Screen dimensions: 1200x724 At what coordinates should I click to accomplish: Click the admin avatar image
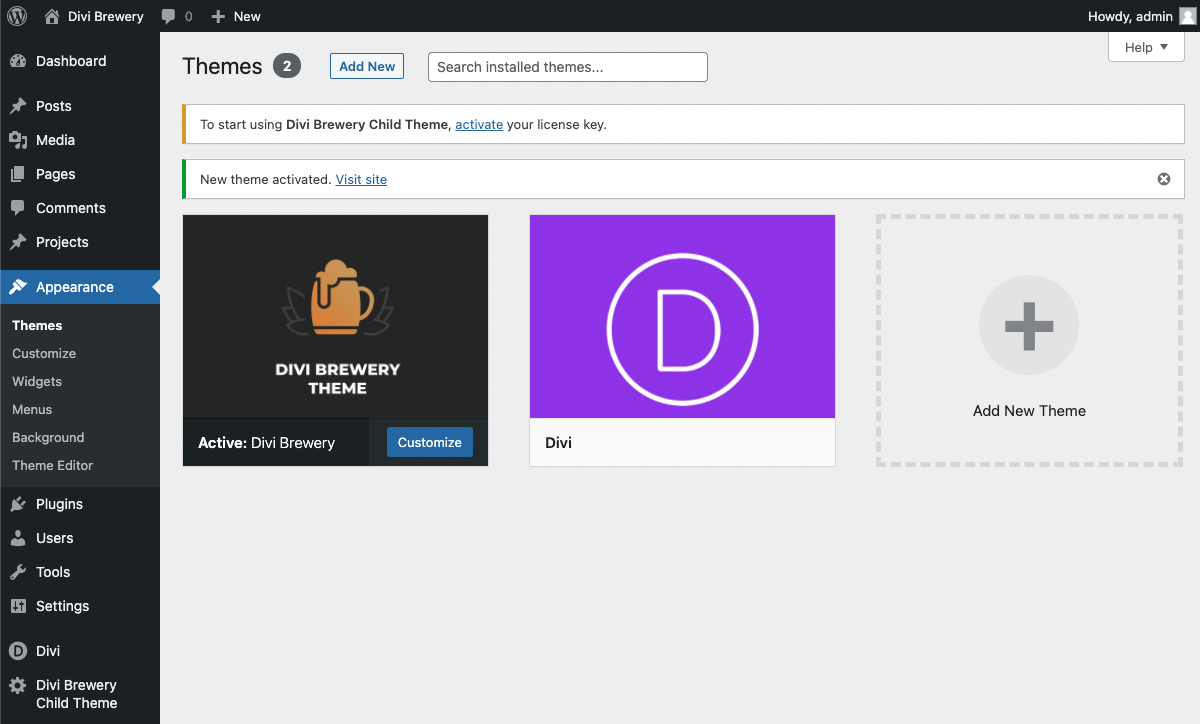[x=1187, y=16]
